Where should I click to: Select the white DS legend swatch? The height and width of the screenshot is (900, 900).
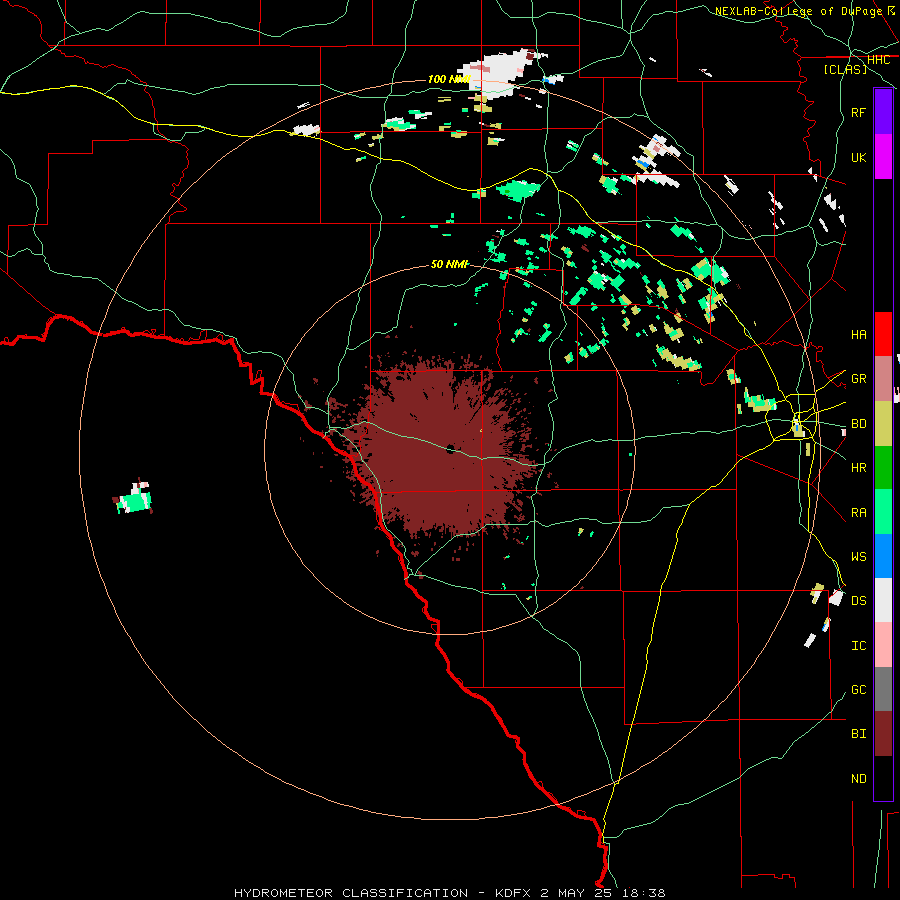883,600
